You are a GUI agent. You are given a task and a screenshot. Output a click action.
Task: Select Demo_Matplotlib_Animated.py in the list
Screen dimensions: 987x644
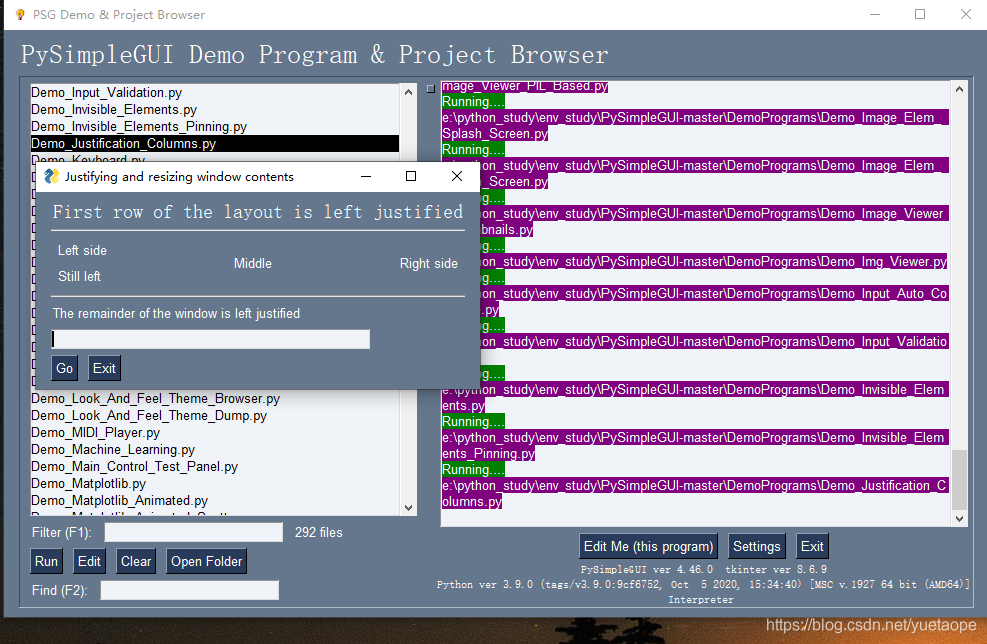tap(215, 500)
